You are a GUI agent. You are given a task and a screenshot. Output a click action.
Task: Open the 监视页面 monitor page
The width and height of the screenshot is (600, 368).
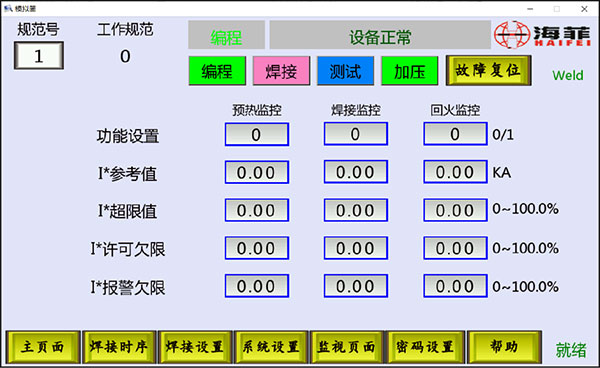click(x=347, y=347)
